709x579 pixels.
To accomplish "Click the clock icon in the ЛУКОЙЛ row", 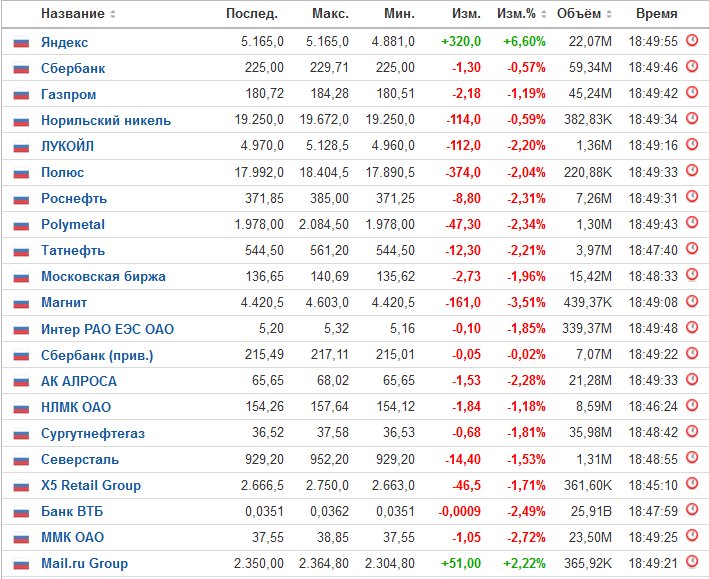I will click(x=692, y=145).
